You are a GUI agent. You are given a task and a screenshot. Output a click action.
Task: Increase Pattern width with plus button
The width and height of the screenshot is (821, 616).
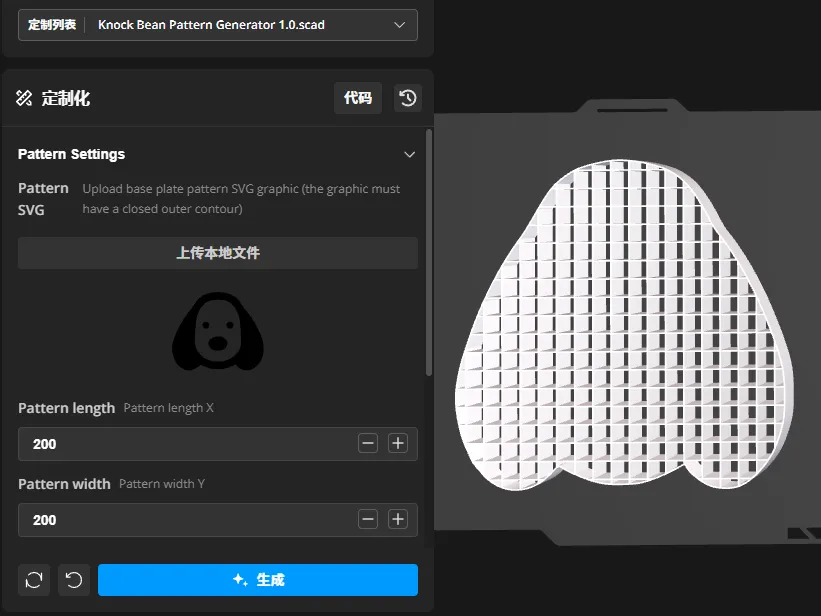398,520
